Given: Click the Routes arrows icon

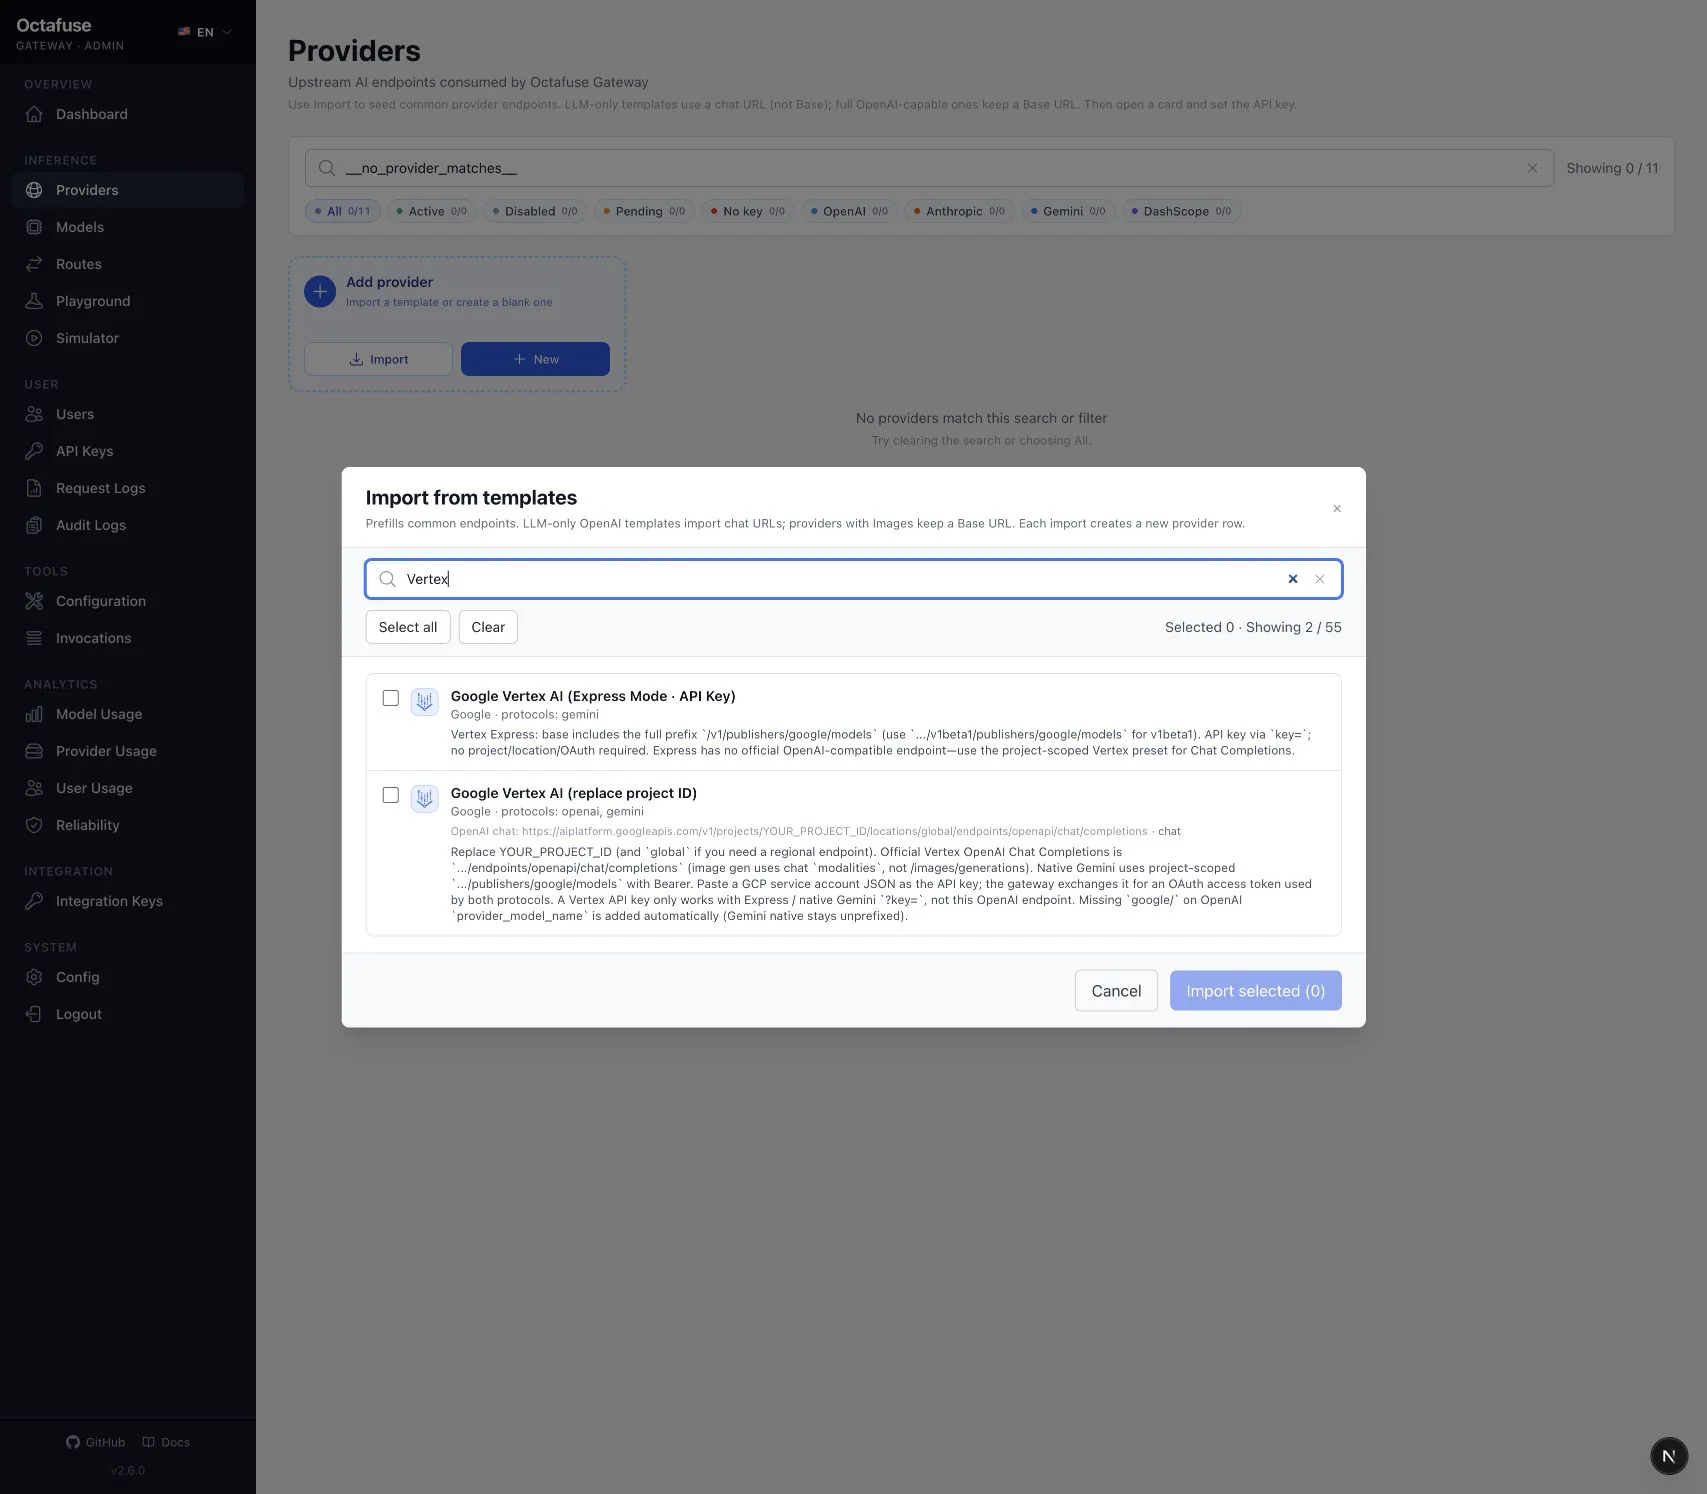Looking at the screenshot, I should pos(34,264).
